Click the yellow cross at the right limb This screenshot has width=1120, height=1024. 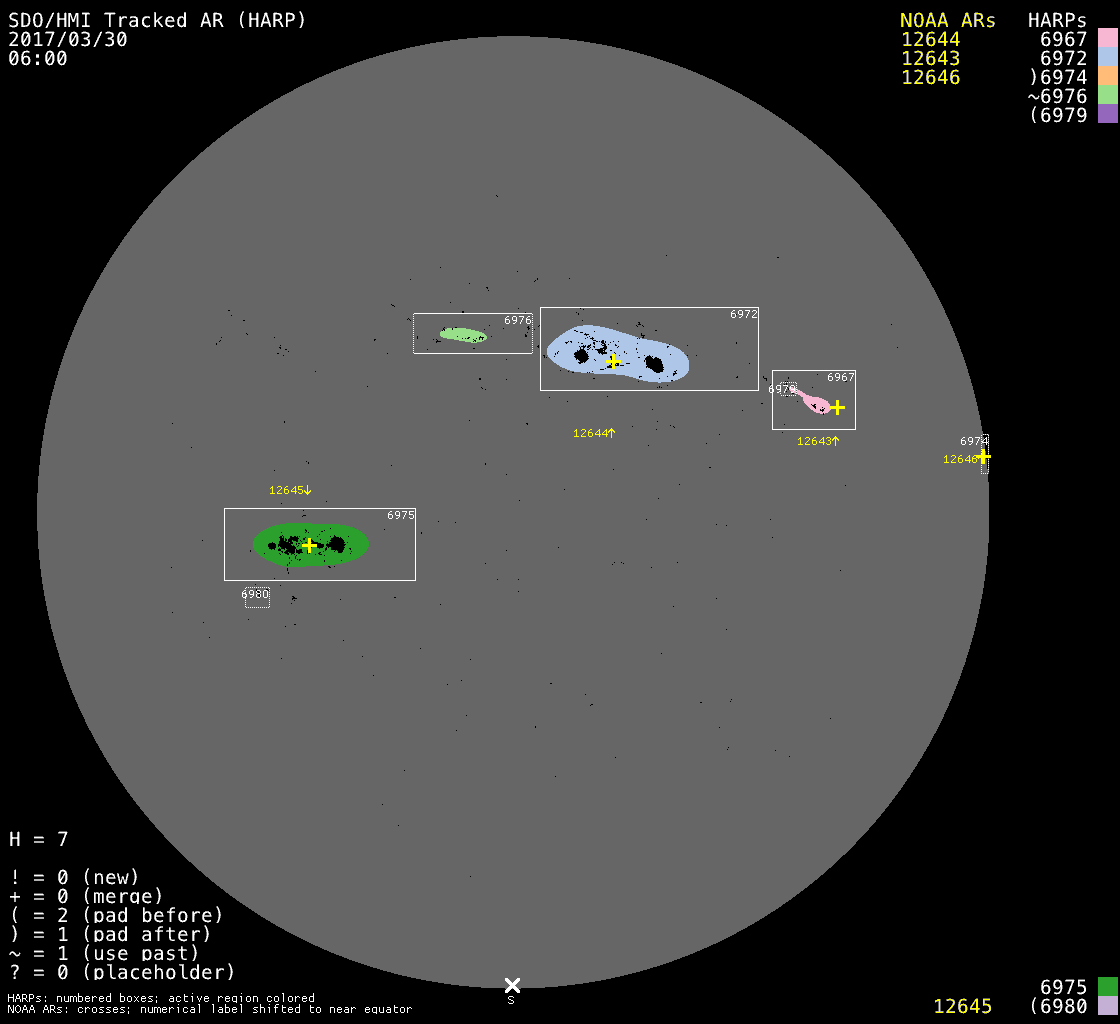point(983,456)
